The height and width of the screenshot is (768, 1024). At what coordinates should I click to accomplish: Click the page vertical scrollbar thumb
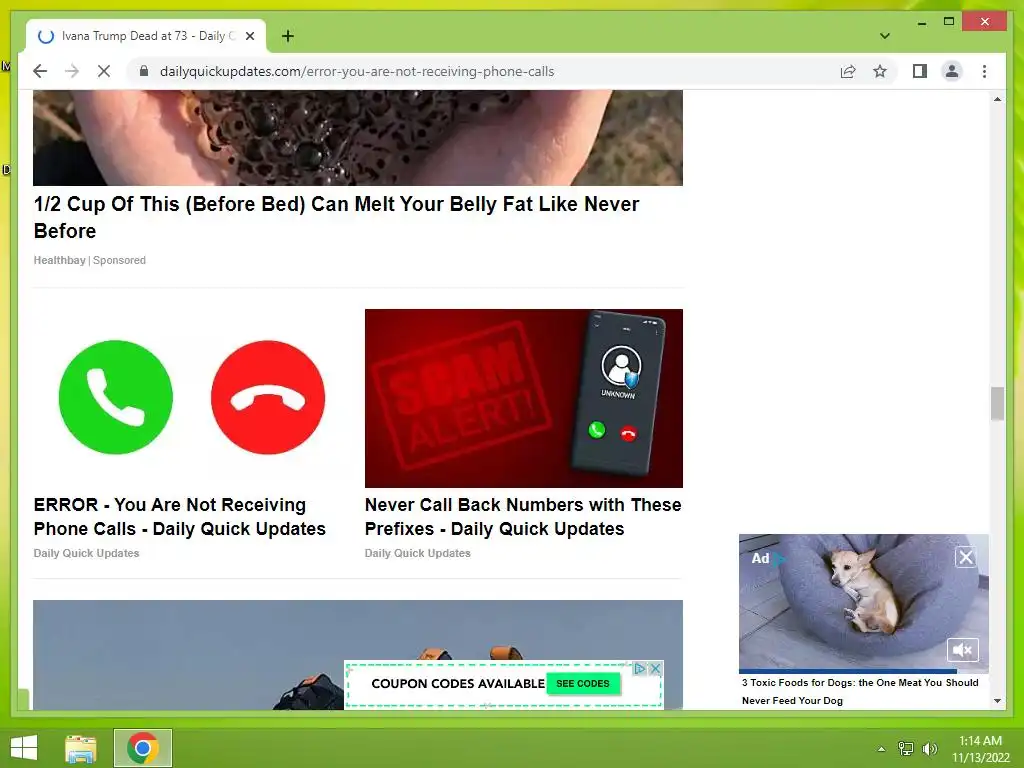pos(997,404)
